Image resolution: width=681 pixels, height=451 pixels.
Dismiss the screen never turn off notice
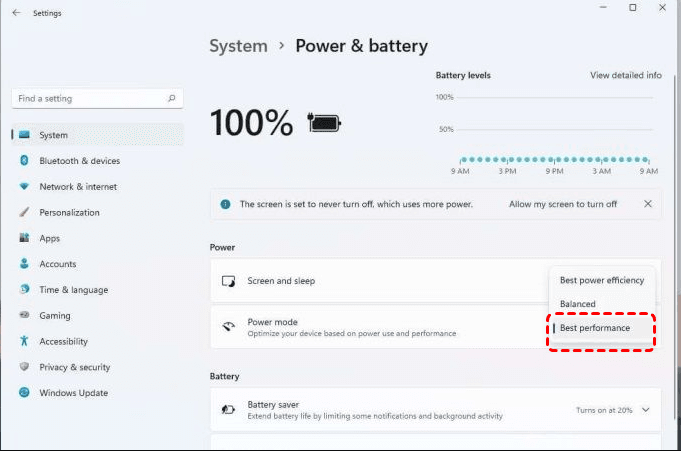tap(647, 204)
